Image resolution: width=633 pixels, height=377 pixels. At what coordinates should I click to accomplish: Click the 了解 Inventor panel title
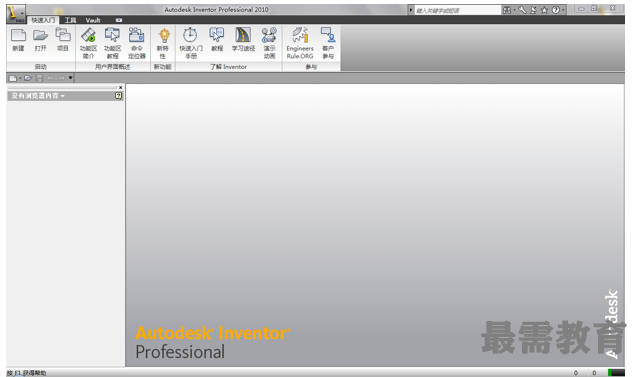coord(228,67)
